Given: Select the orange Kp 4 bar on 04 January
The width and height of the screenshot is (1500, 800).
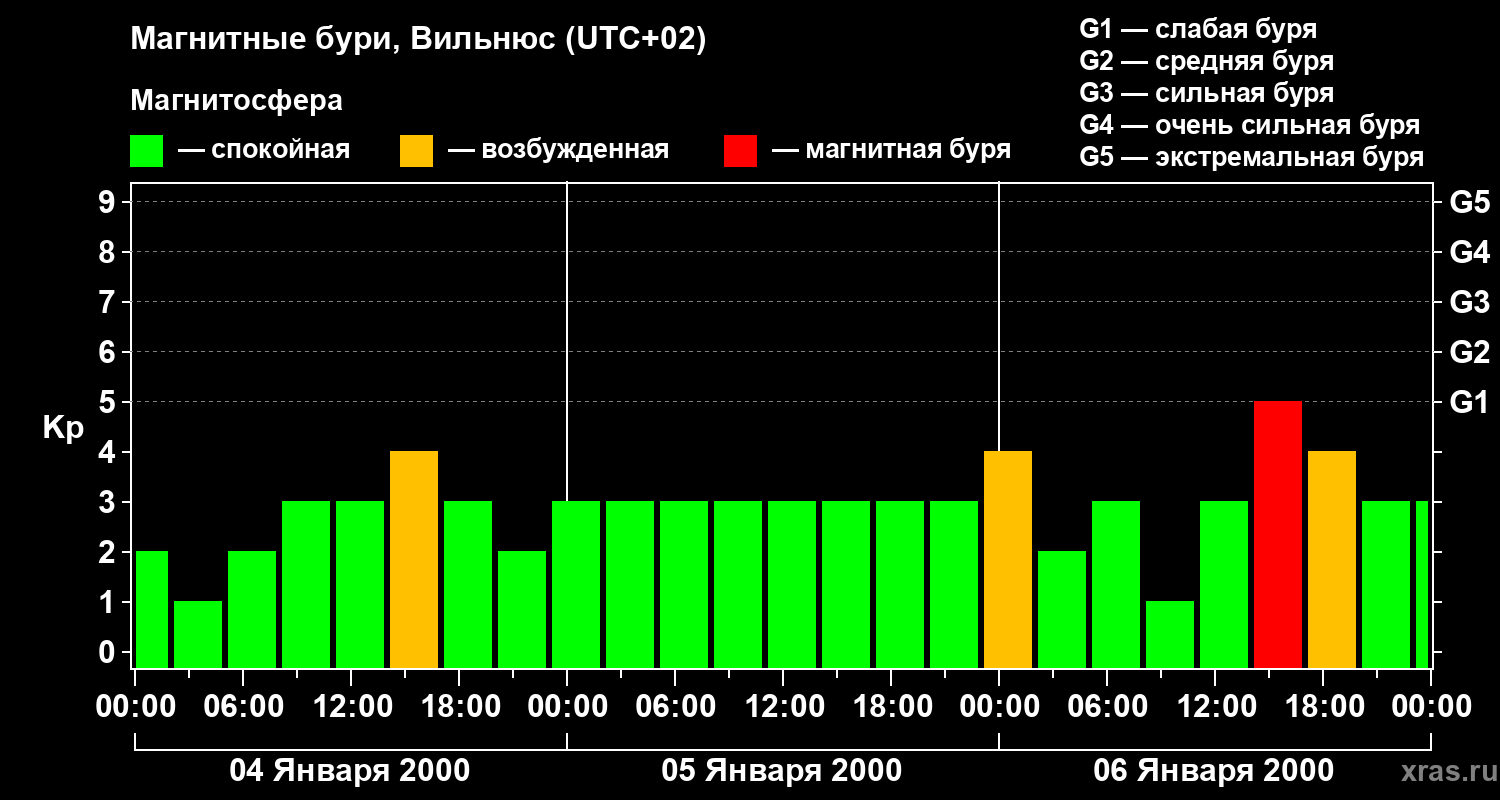Looking at the screenshot, I should (x=414, y=559).
